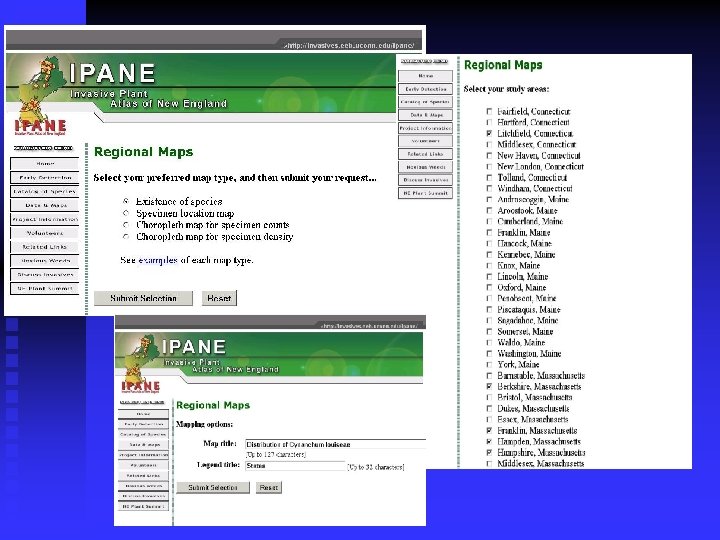Open Early Detection in the map type window menu
Image resolution: width=720 pixels, height=540 pixels.
[x=45, y=177]
